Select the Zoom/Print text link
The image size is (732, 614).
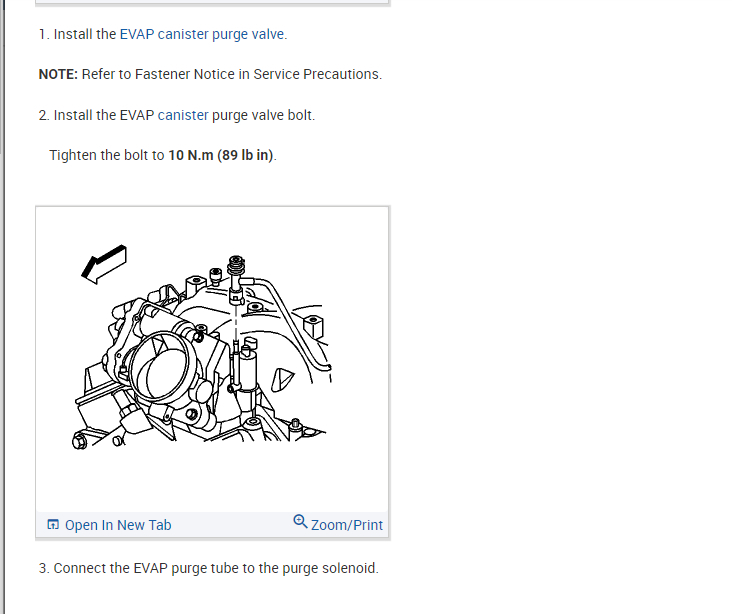(347, 525)
